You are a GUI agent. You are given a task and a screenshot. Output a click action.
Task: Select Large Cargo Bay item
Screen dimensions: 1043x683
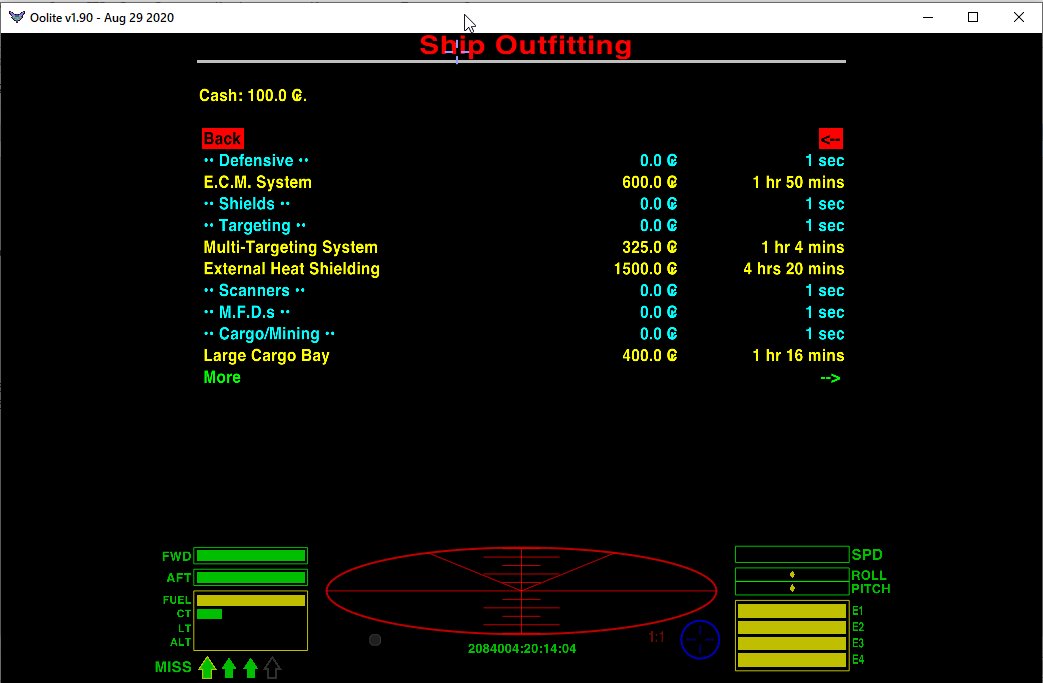coord(266,356)
